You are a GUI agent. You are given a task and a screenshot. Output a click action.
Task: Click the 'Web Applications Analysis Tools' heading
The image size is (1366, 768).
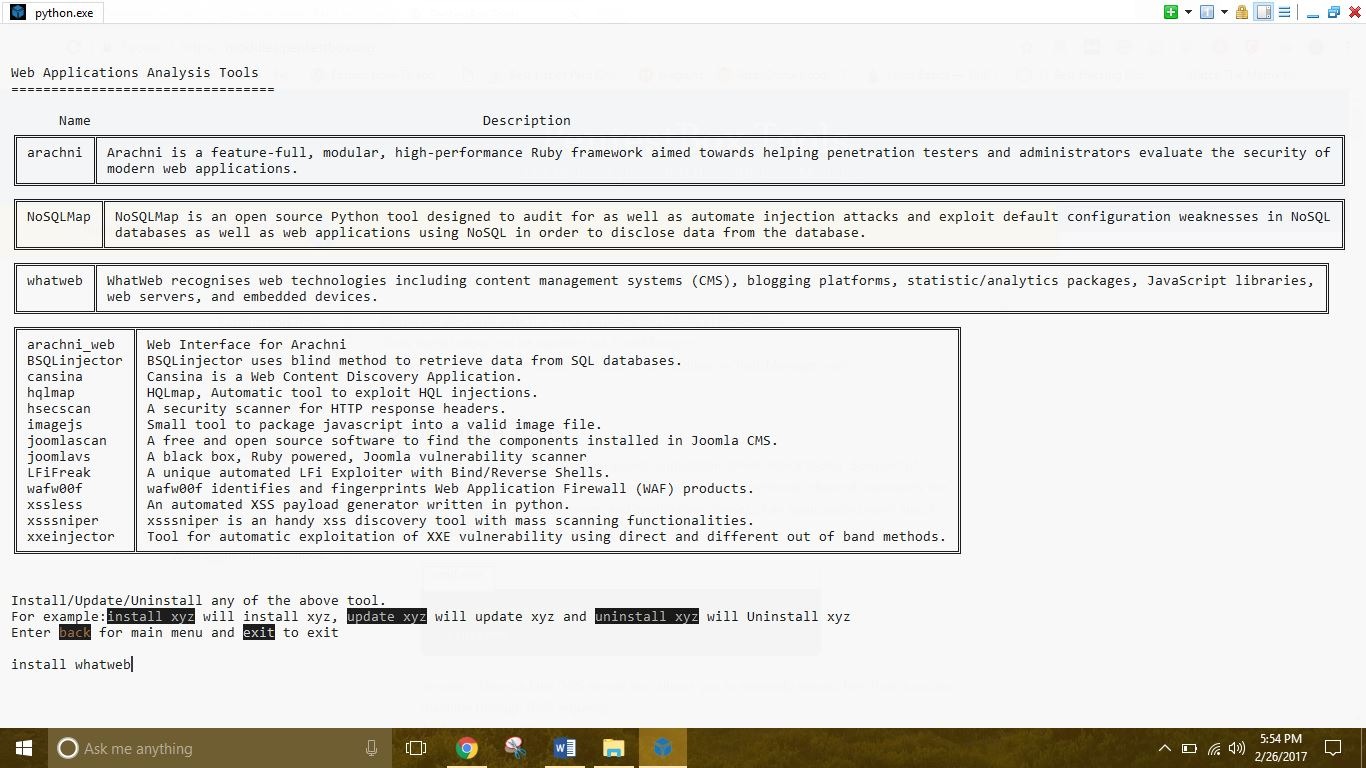tap(135, 72)
